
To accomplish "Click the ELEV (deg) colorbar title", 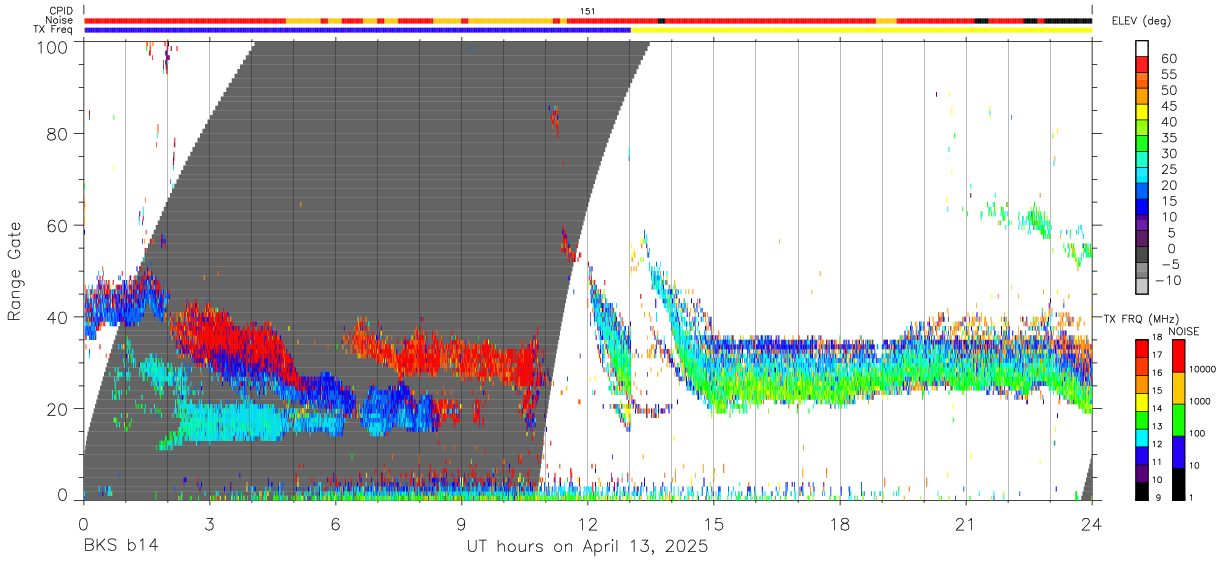I will click(x=1142, y=21).
